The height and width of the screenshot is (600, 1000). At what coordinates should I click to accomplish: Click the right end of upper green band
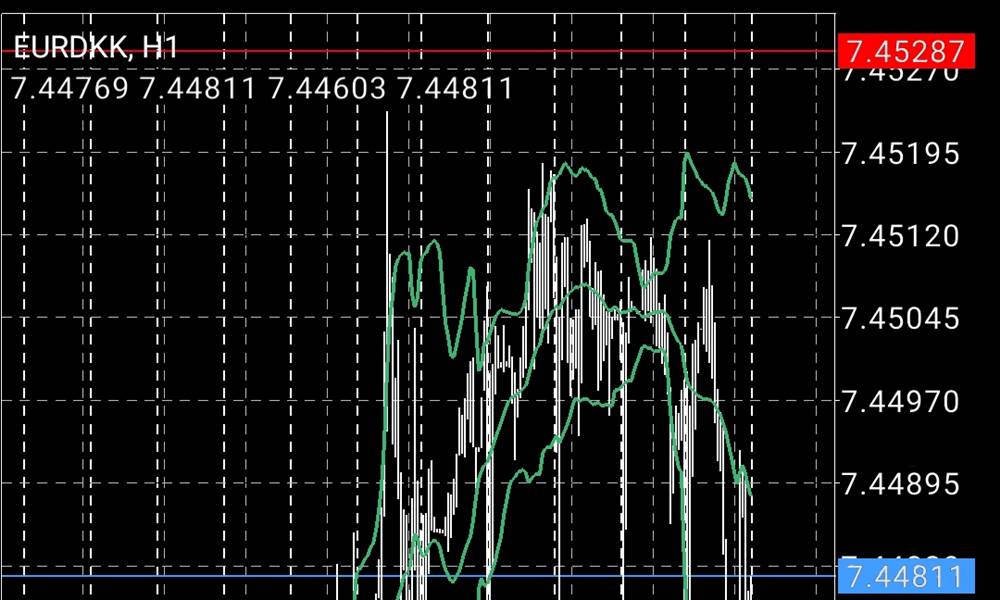(x=751, y=197)
